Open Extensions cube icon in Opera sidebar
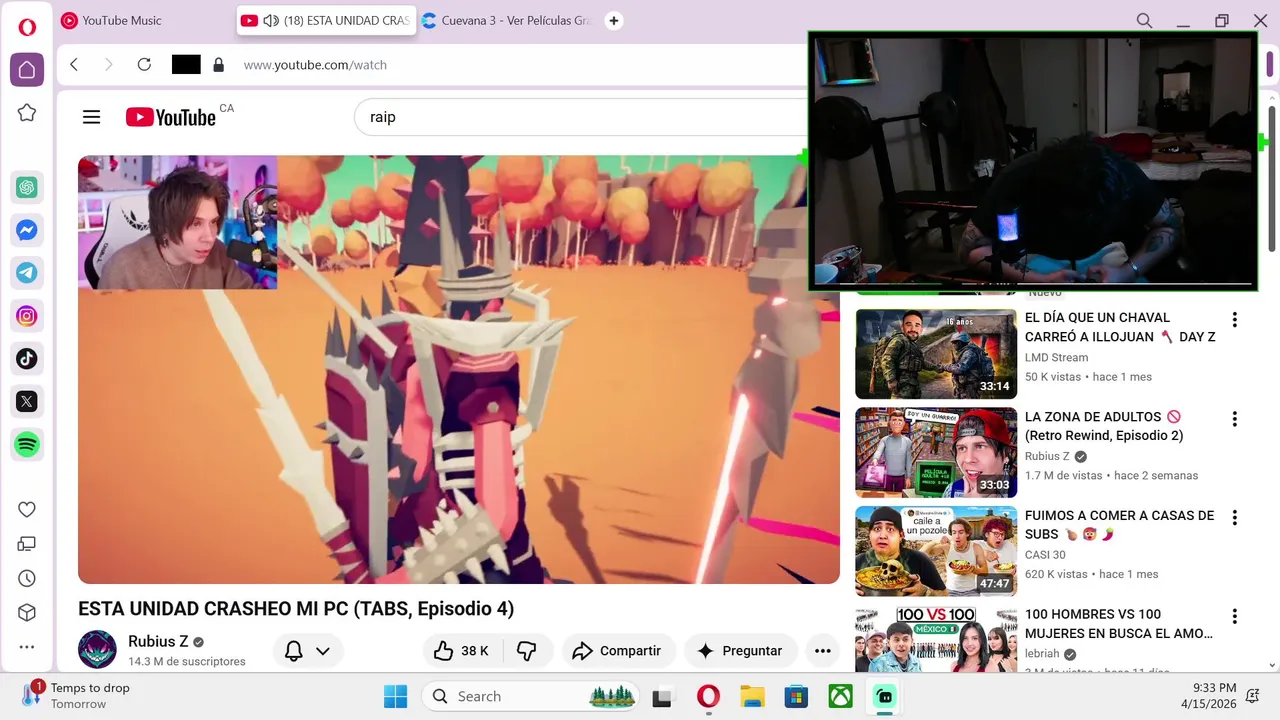 point(27,612)
